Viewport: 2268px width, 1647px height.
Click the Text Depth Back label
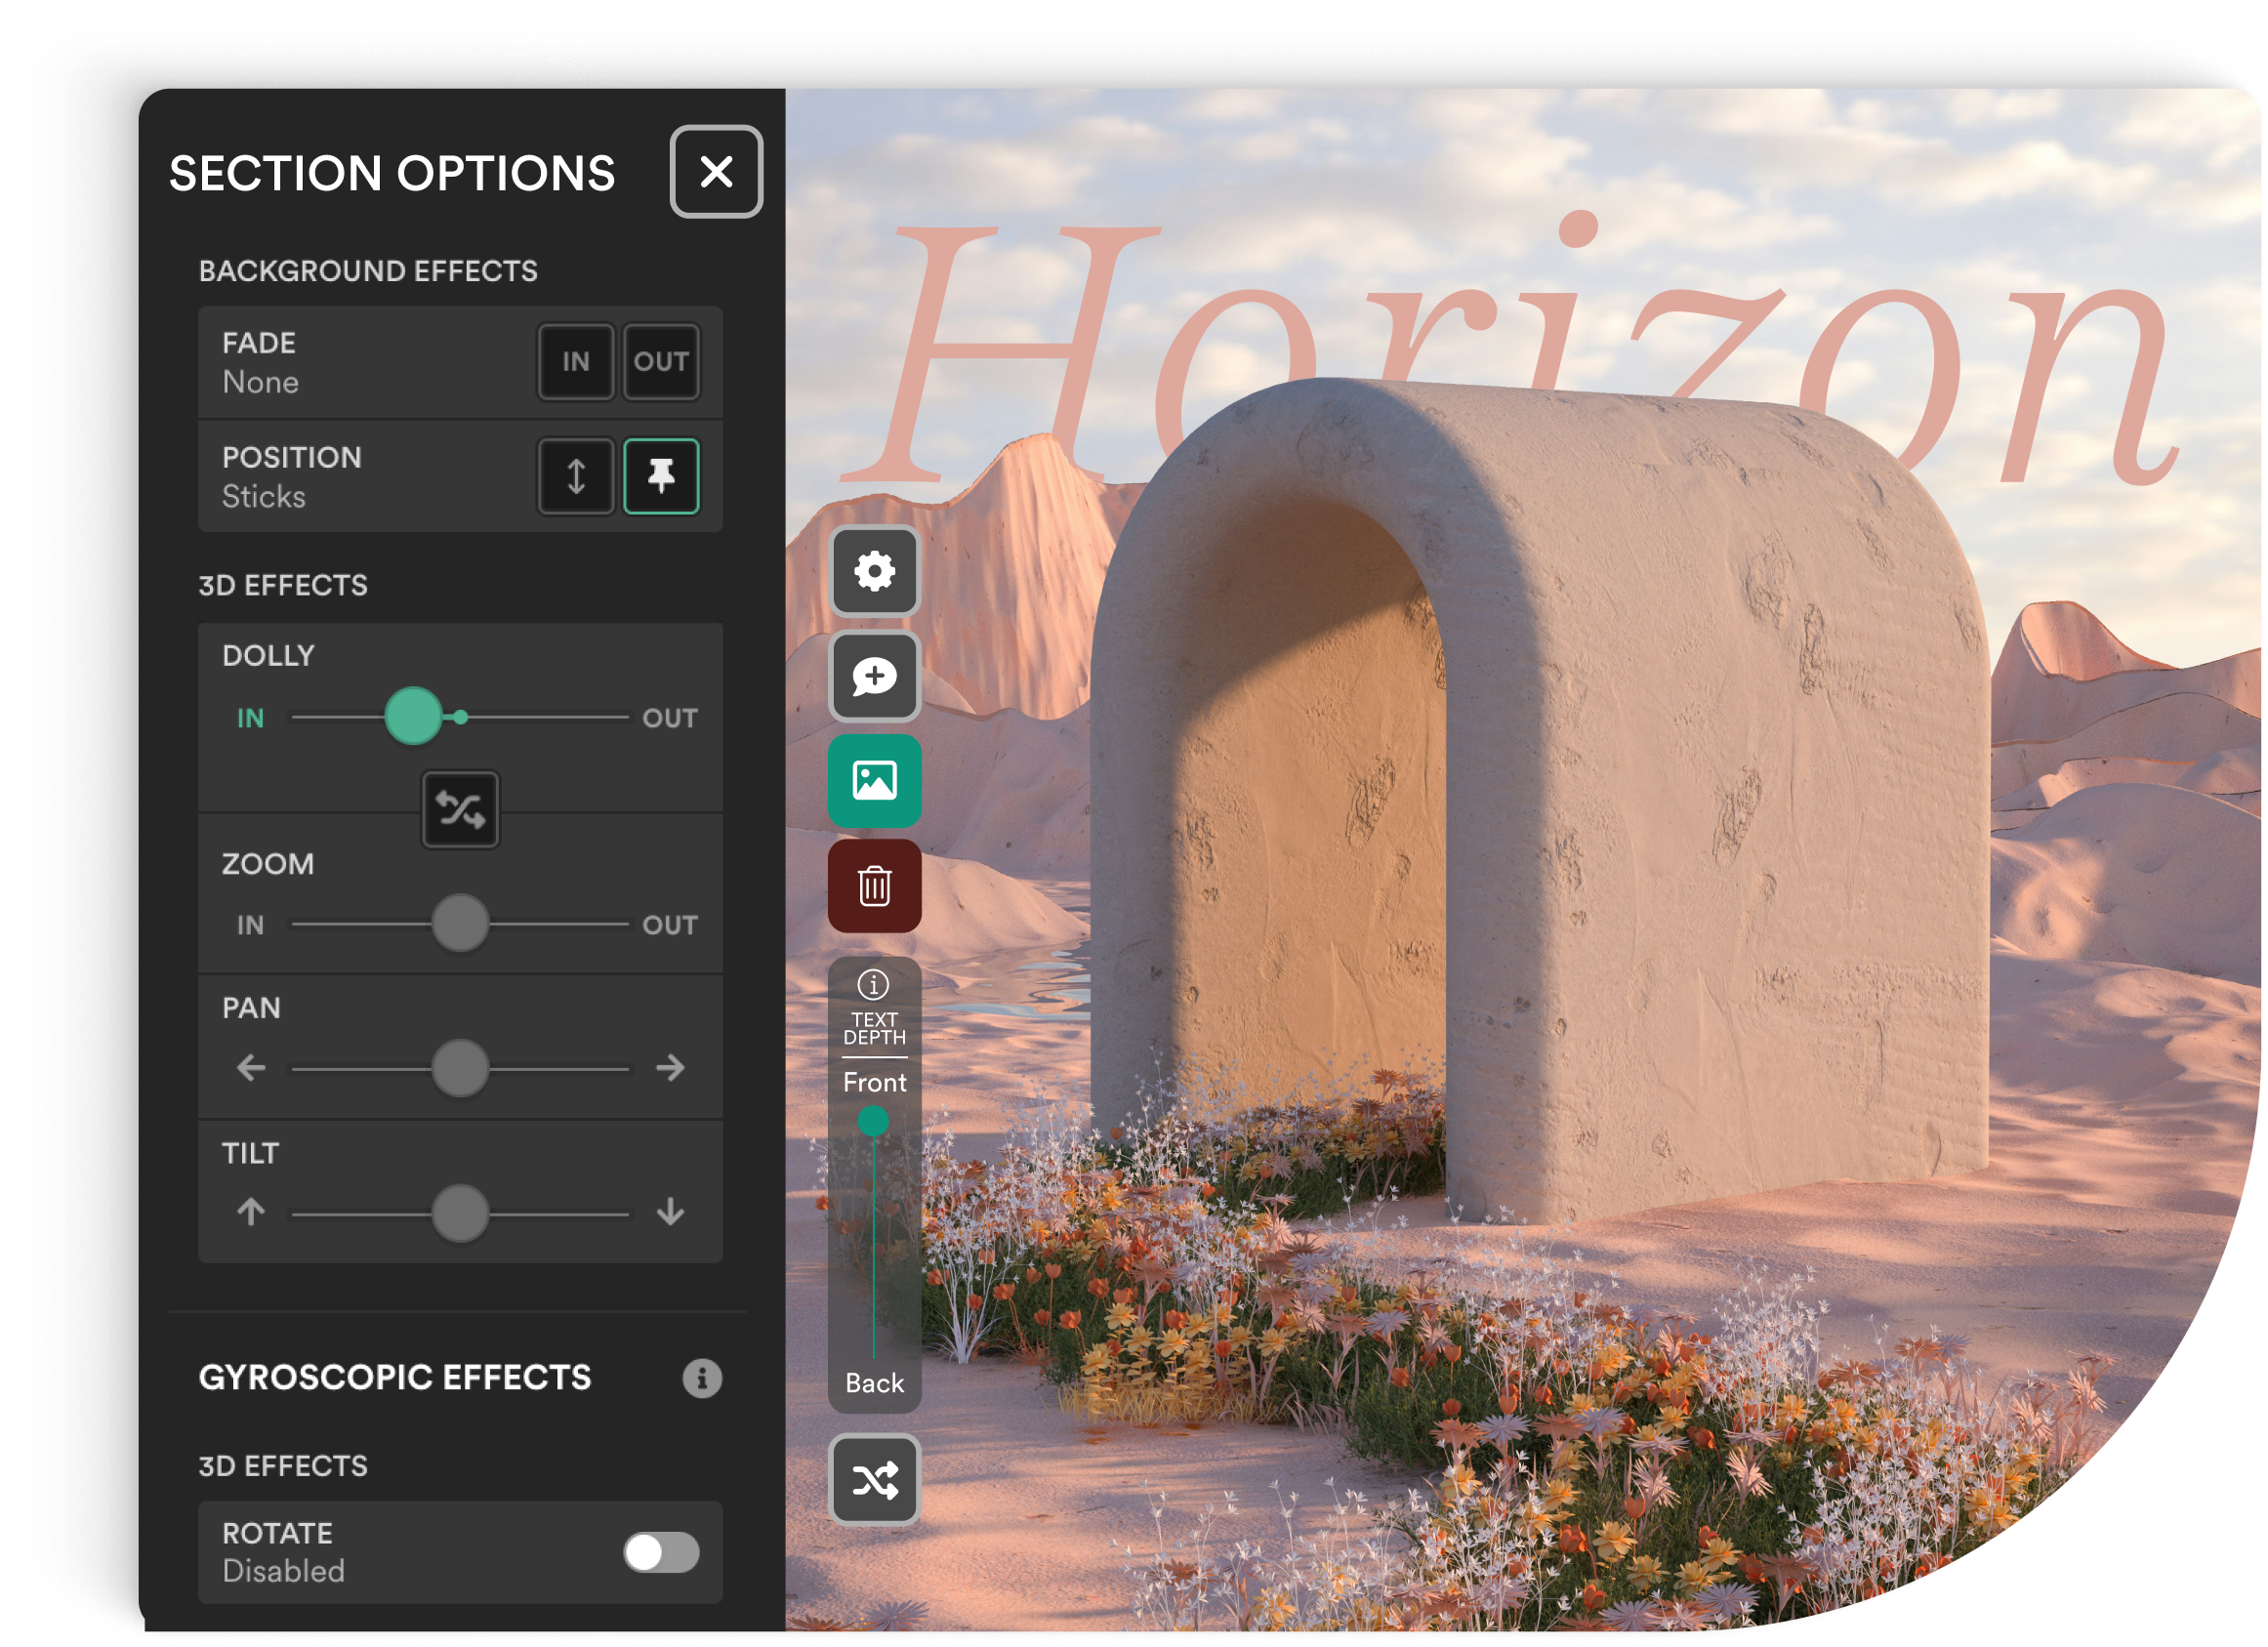[874, 1383]
